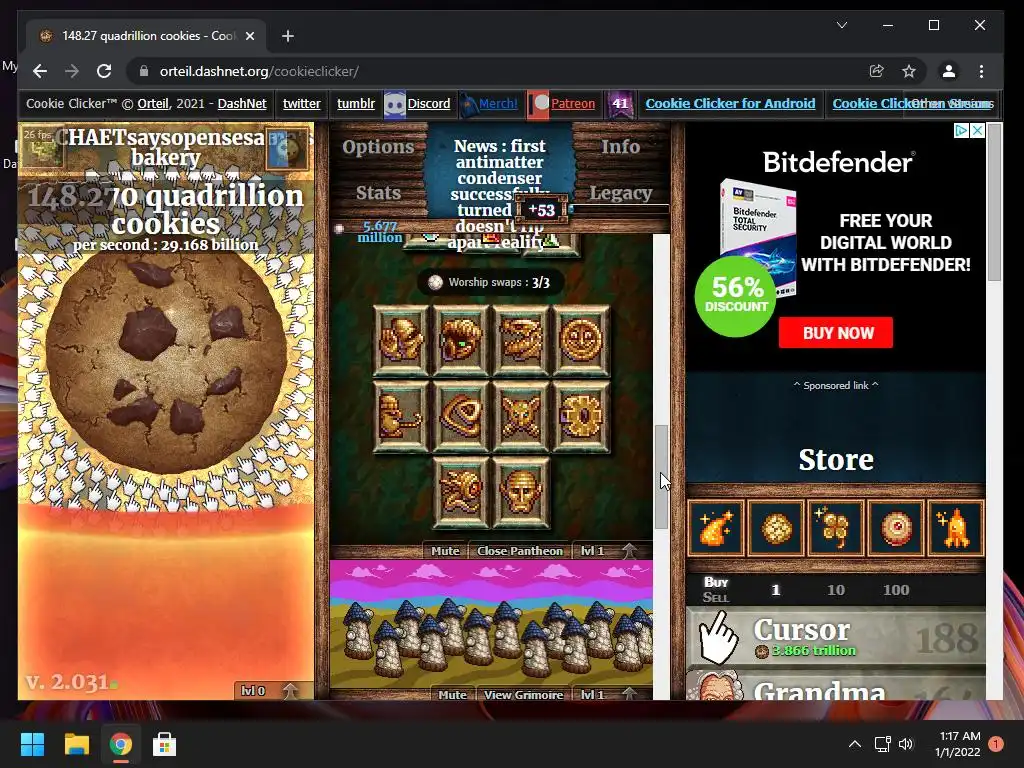
Task: Mute the Pantheon temple row
Action: pos(445,551)
